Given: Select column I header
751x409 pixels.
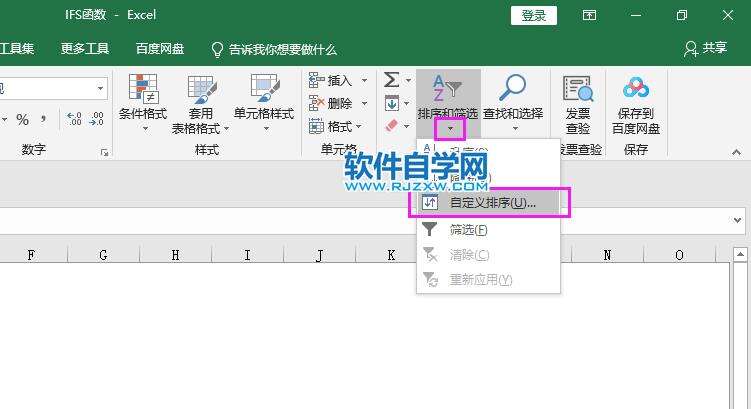Looking at the screenshot, I should 247,255.
